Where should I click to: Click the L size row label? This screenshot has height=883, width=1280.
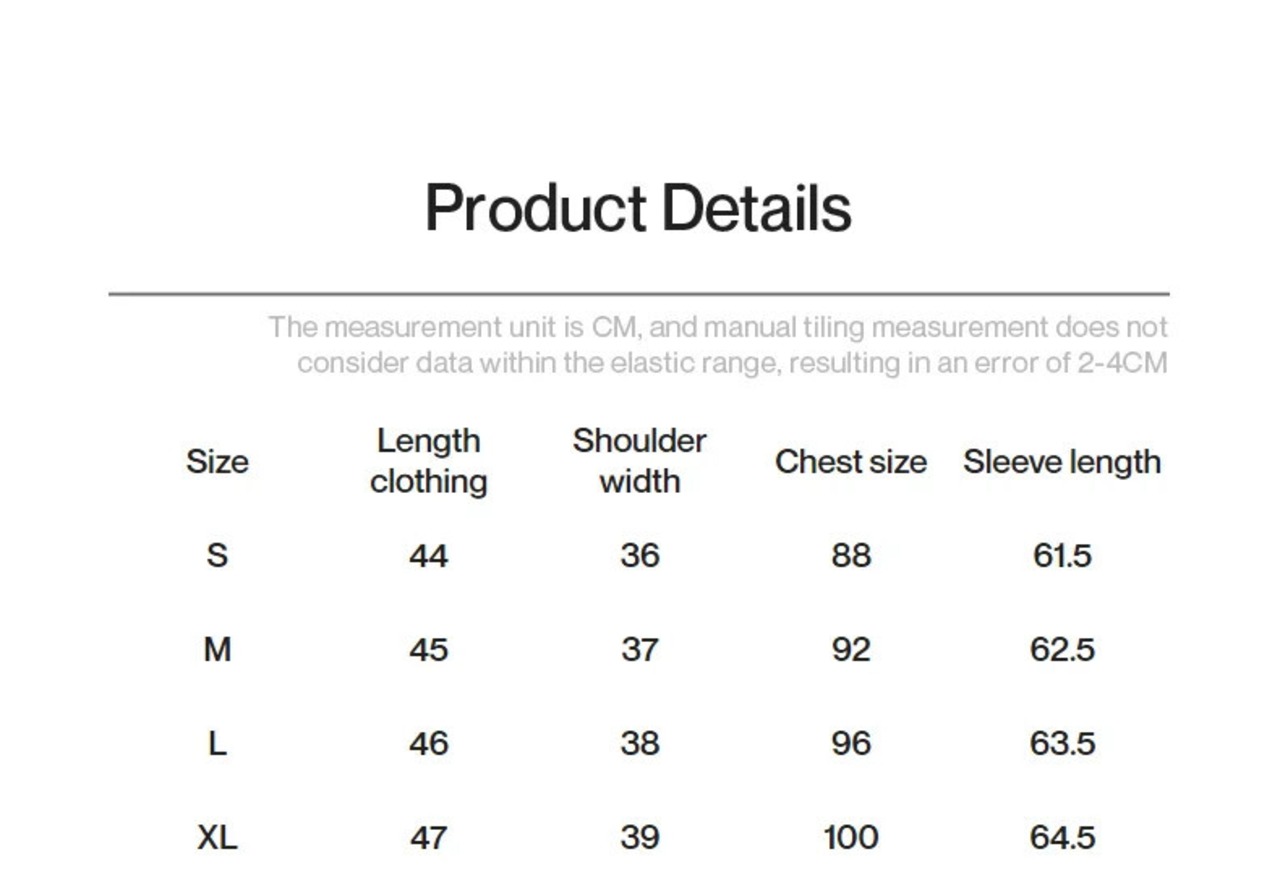click(217, 744)
